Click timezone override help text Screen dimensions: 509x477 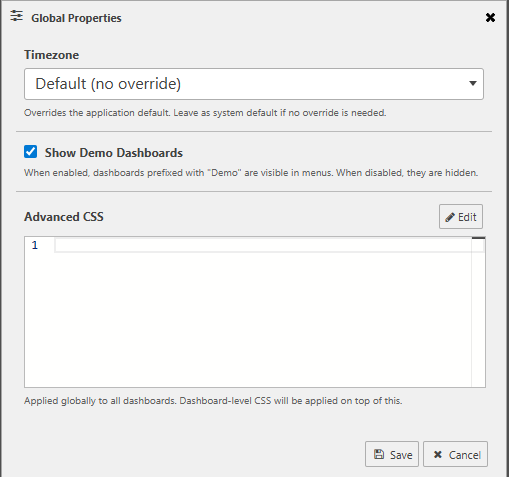click(x=205, y=113)
